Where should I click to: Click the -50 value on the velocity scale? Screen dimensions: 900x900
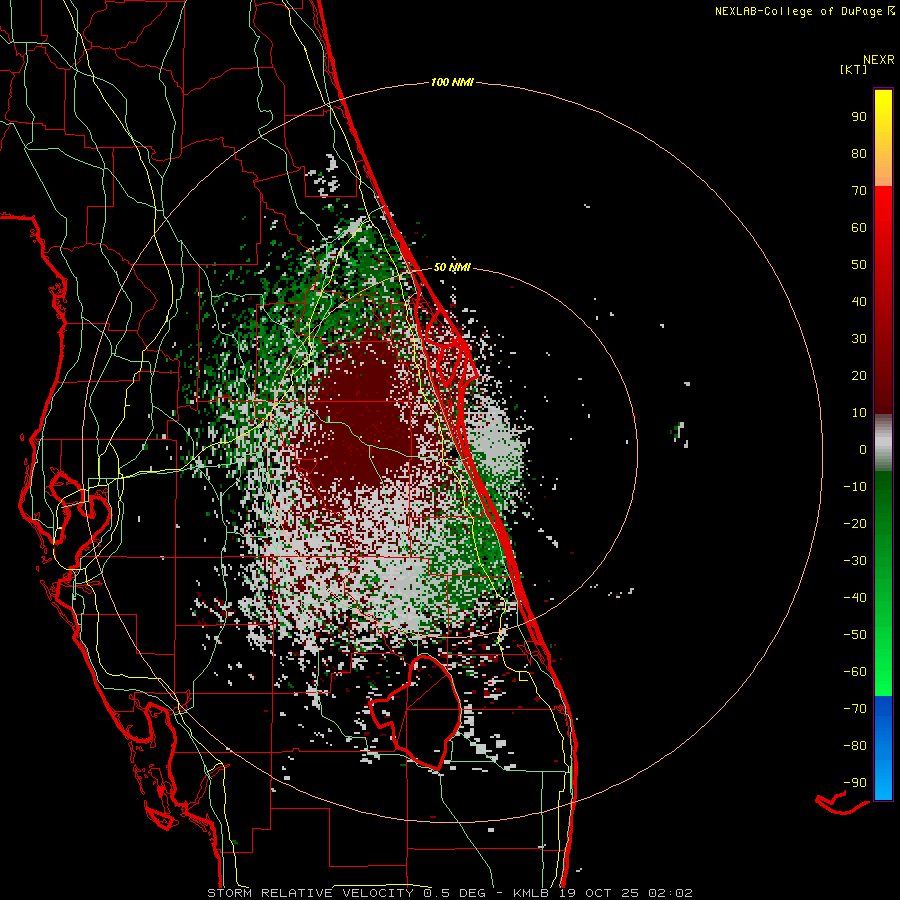pos(855,635)
